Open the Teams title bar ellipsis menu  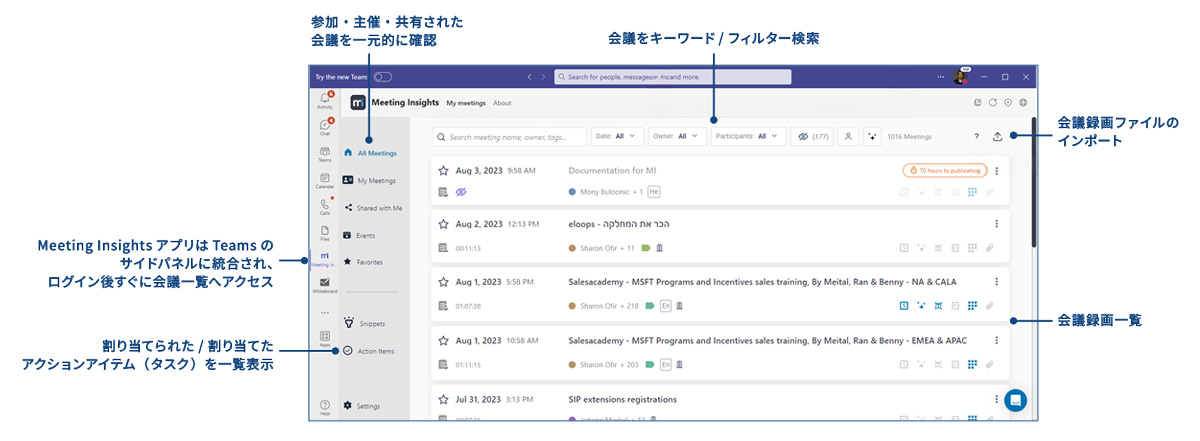pyautogui.click(x=940, y=76)
